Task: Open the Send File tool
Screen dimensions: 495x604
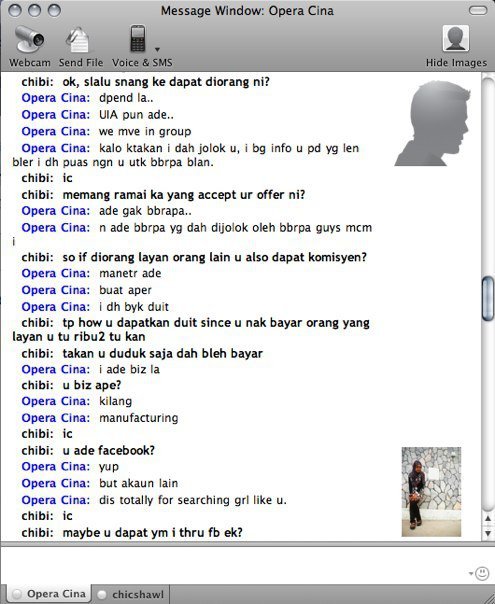Action: [81, 46]
